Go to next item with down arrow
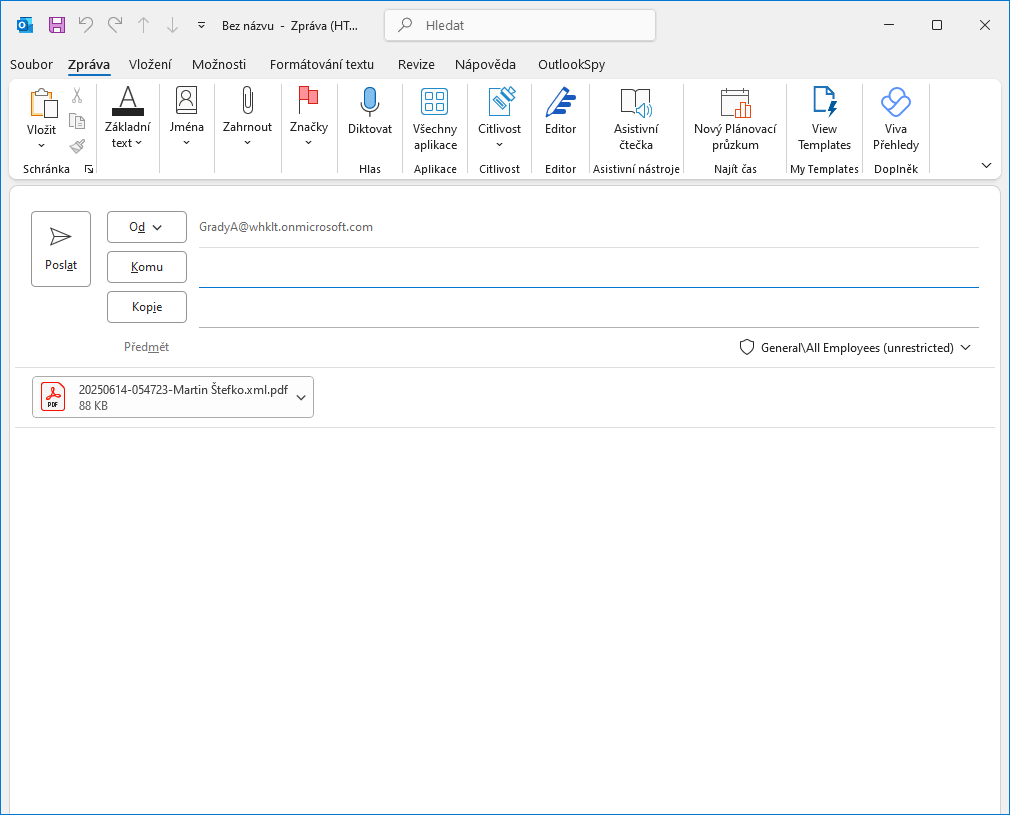 173,25
